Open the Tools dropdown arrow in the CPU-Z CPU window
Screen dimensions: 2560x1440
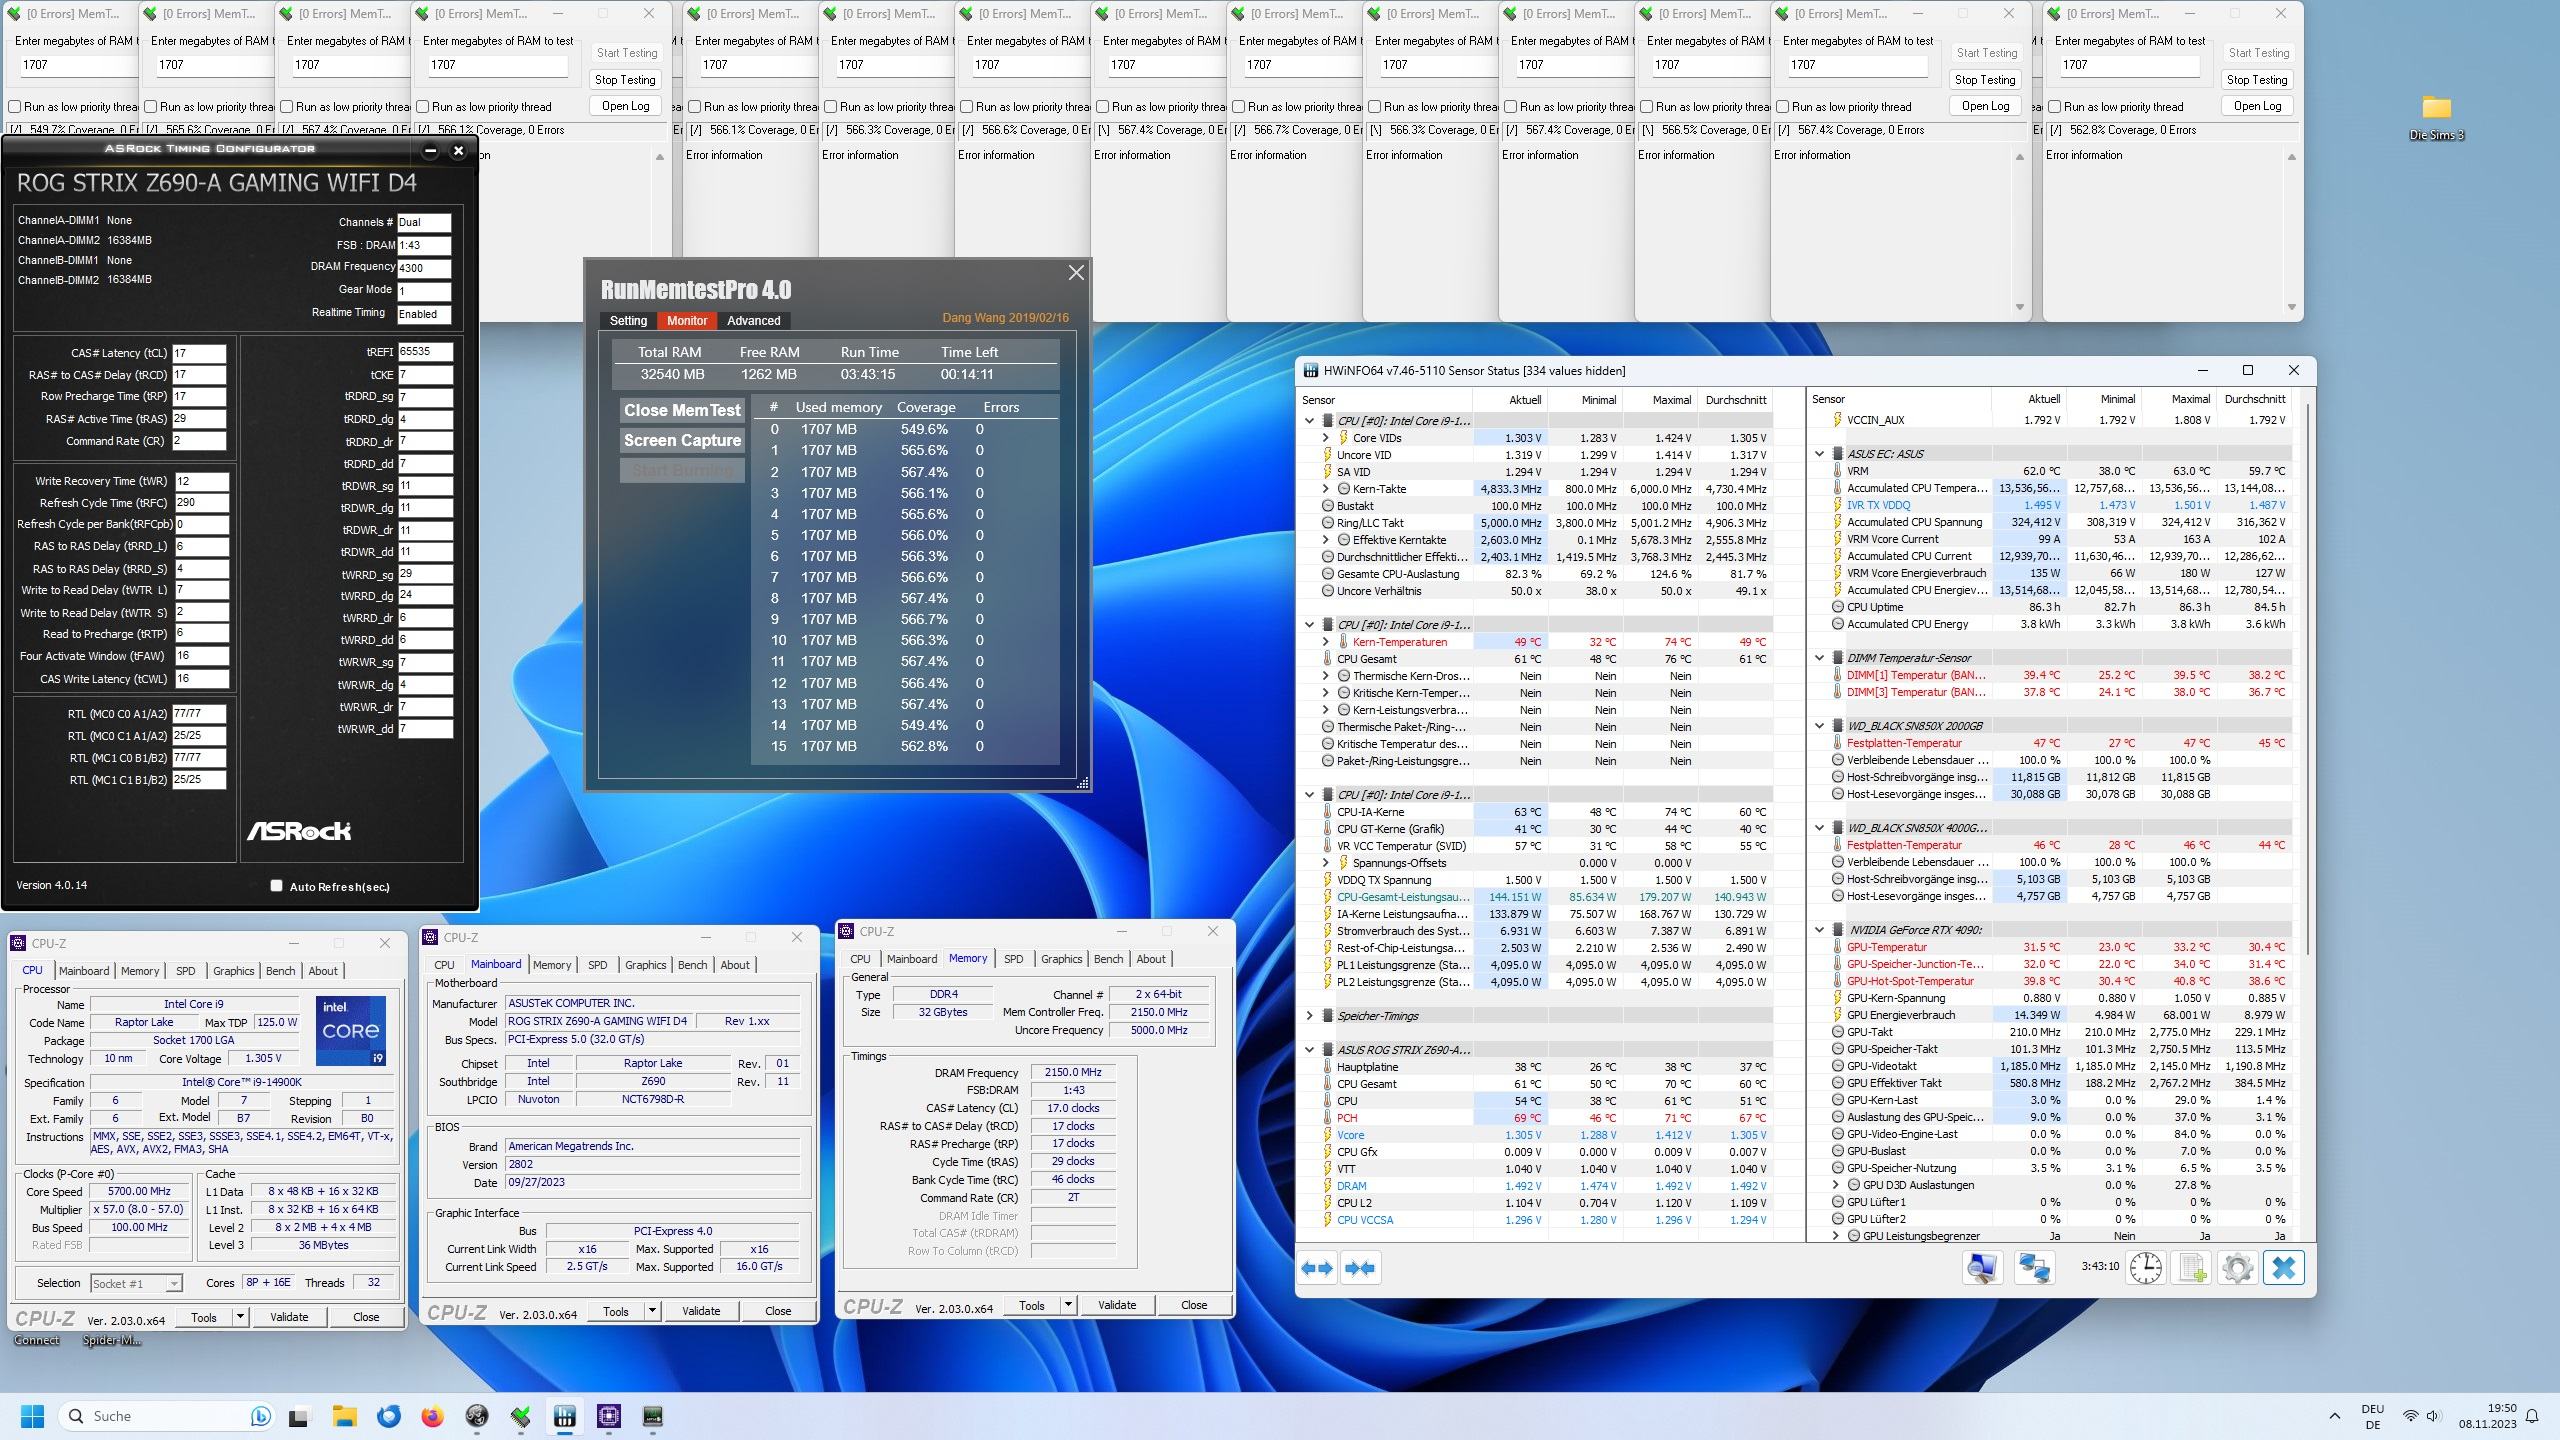(x=240, y=1317)
